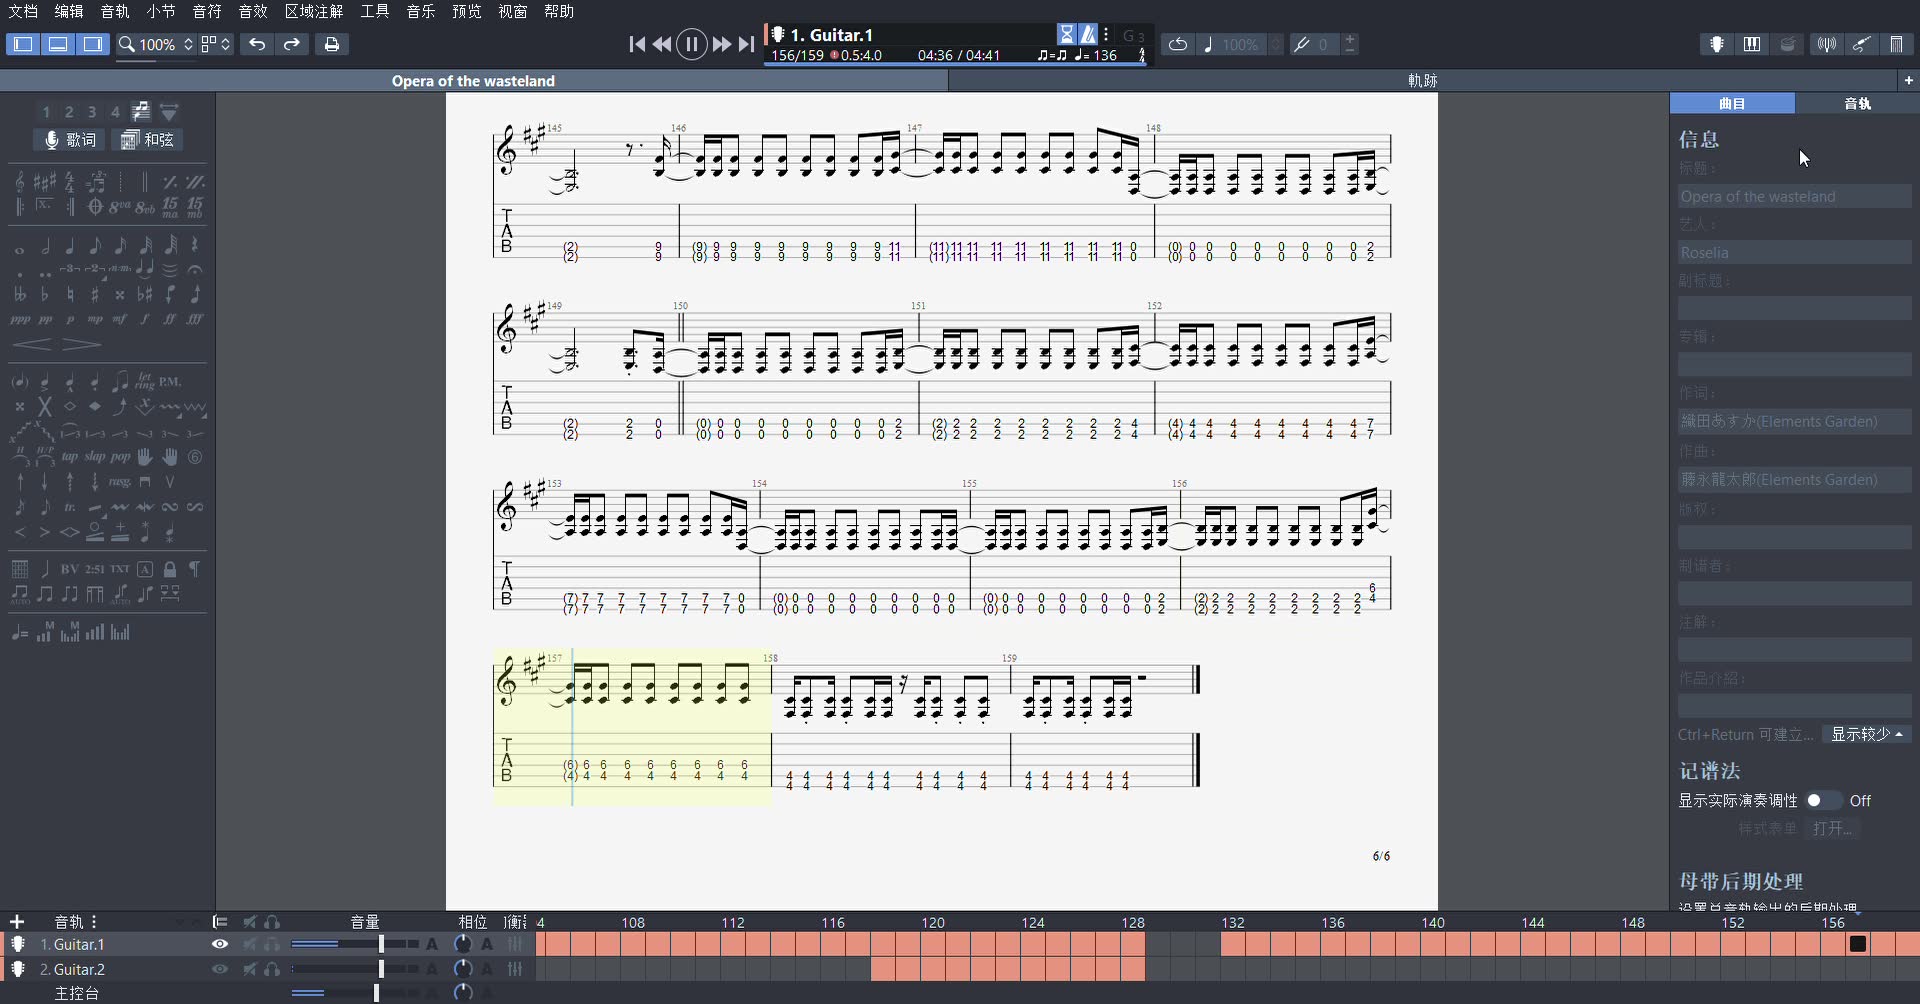Toggle the count-in hourglass button
The width and height of the screenshot is (1920, 1004).
1067,35
